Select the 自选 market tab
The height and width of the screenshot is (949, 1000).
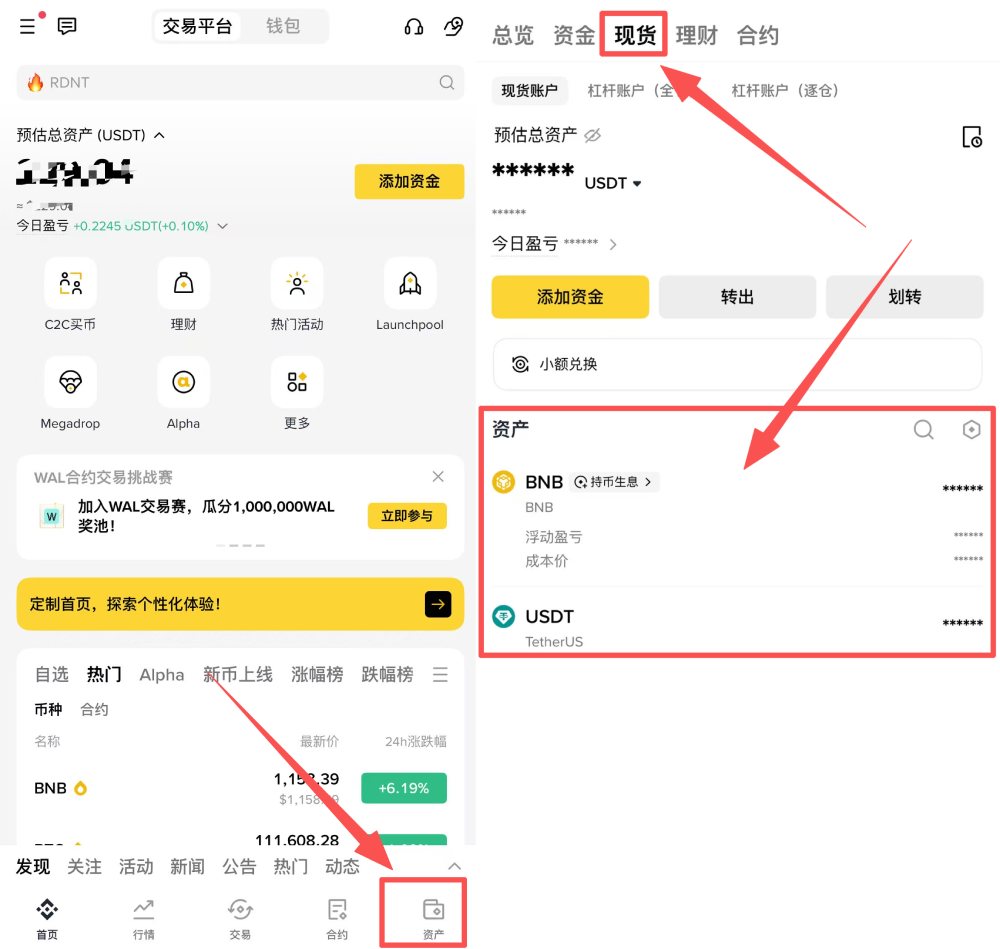[51, 674]
